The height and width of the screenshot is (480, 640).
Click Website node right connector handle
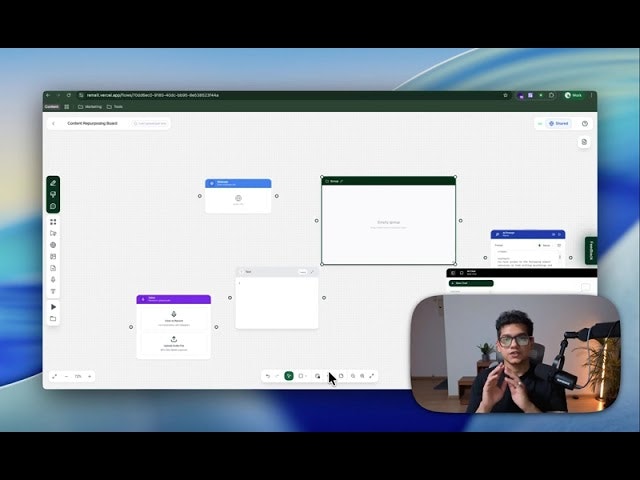[277, 196]
